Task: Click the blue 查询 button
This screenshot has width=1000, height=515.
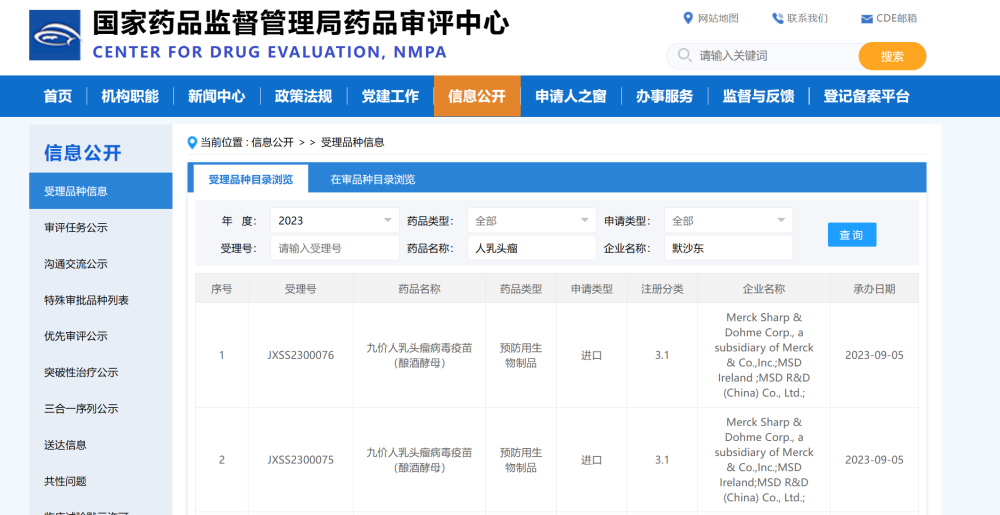Action: (x=852, y=235)
